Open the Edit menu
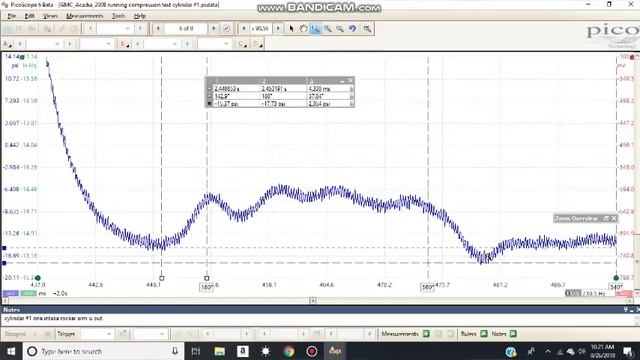This screenshot has height=360, width=640. 29,16
